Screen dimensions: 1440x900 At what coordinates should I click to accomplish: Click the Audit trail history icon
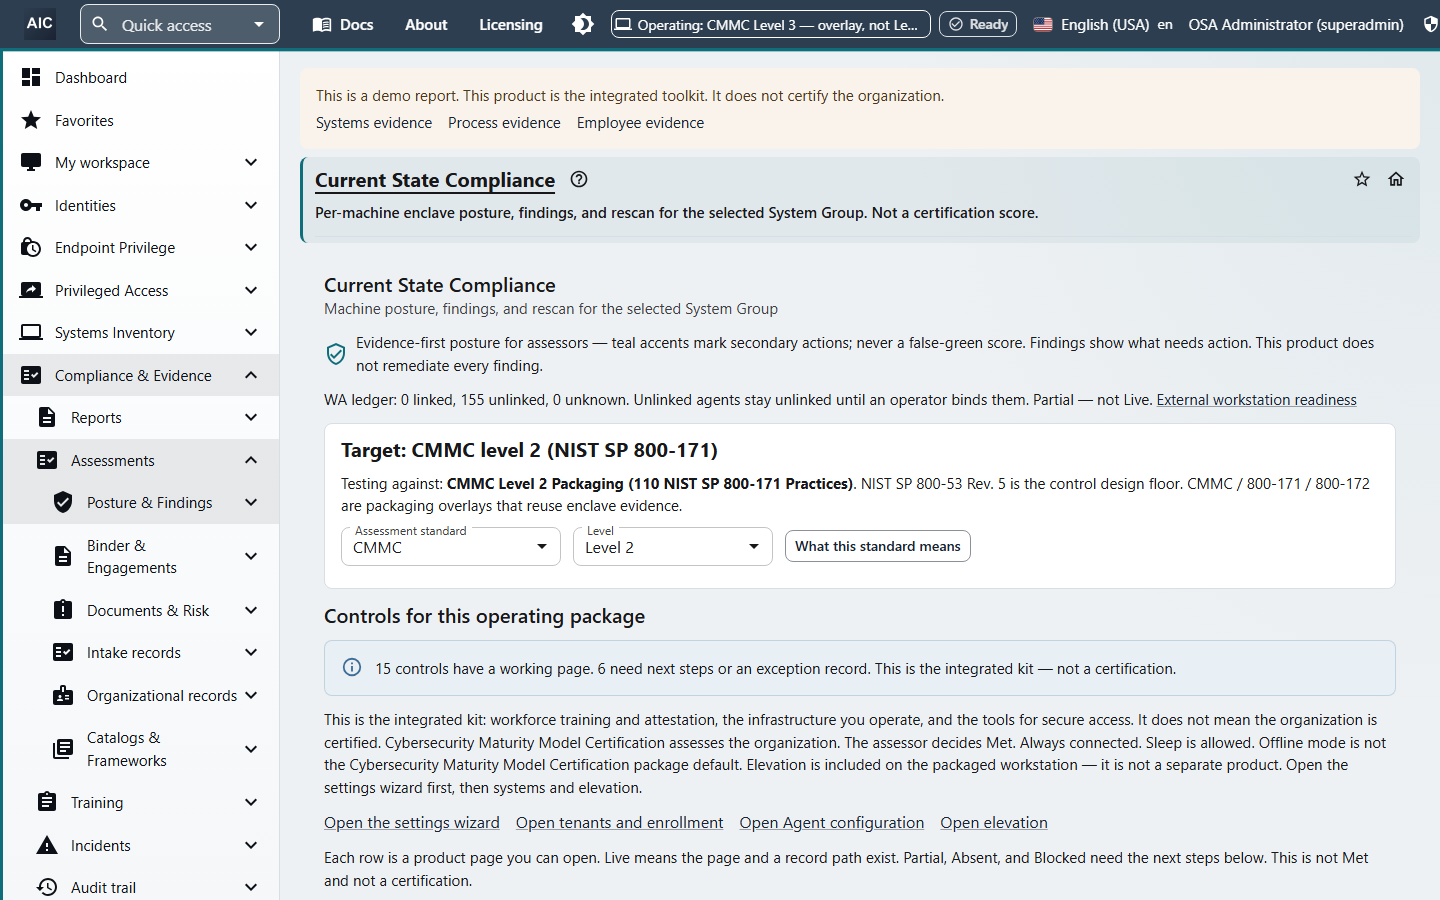click(47, 887)
